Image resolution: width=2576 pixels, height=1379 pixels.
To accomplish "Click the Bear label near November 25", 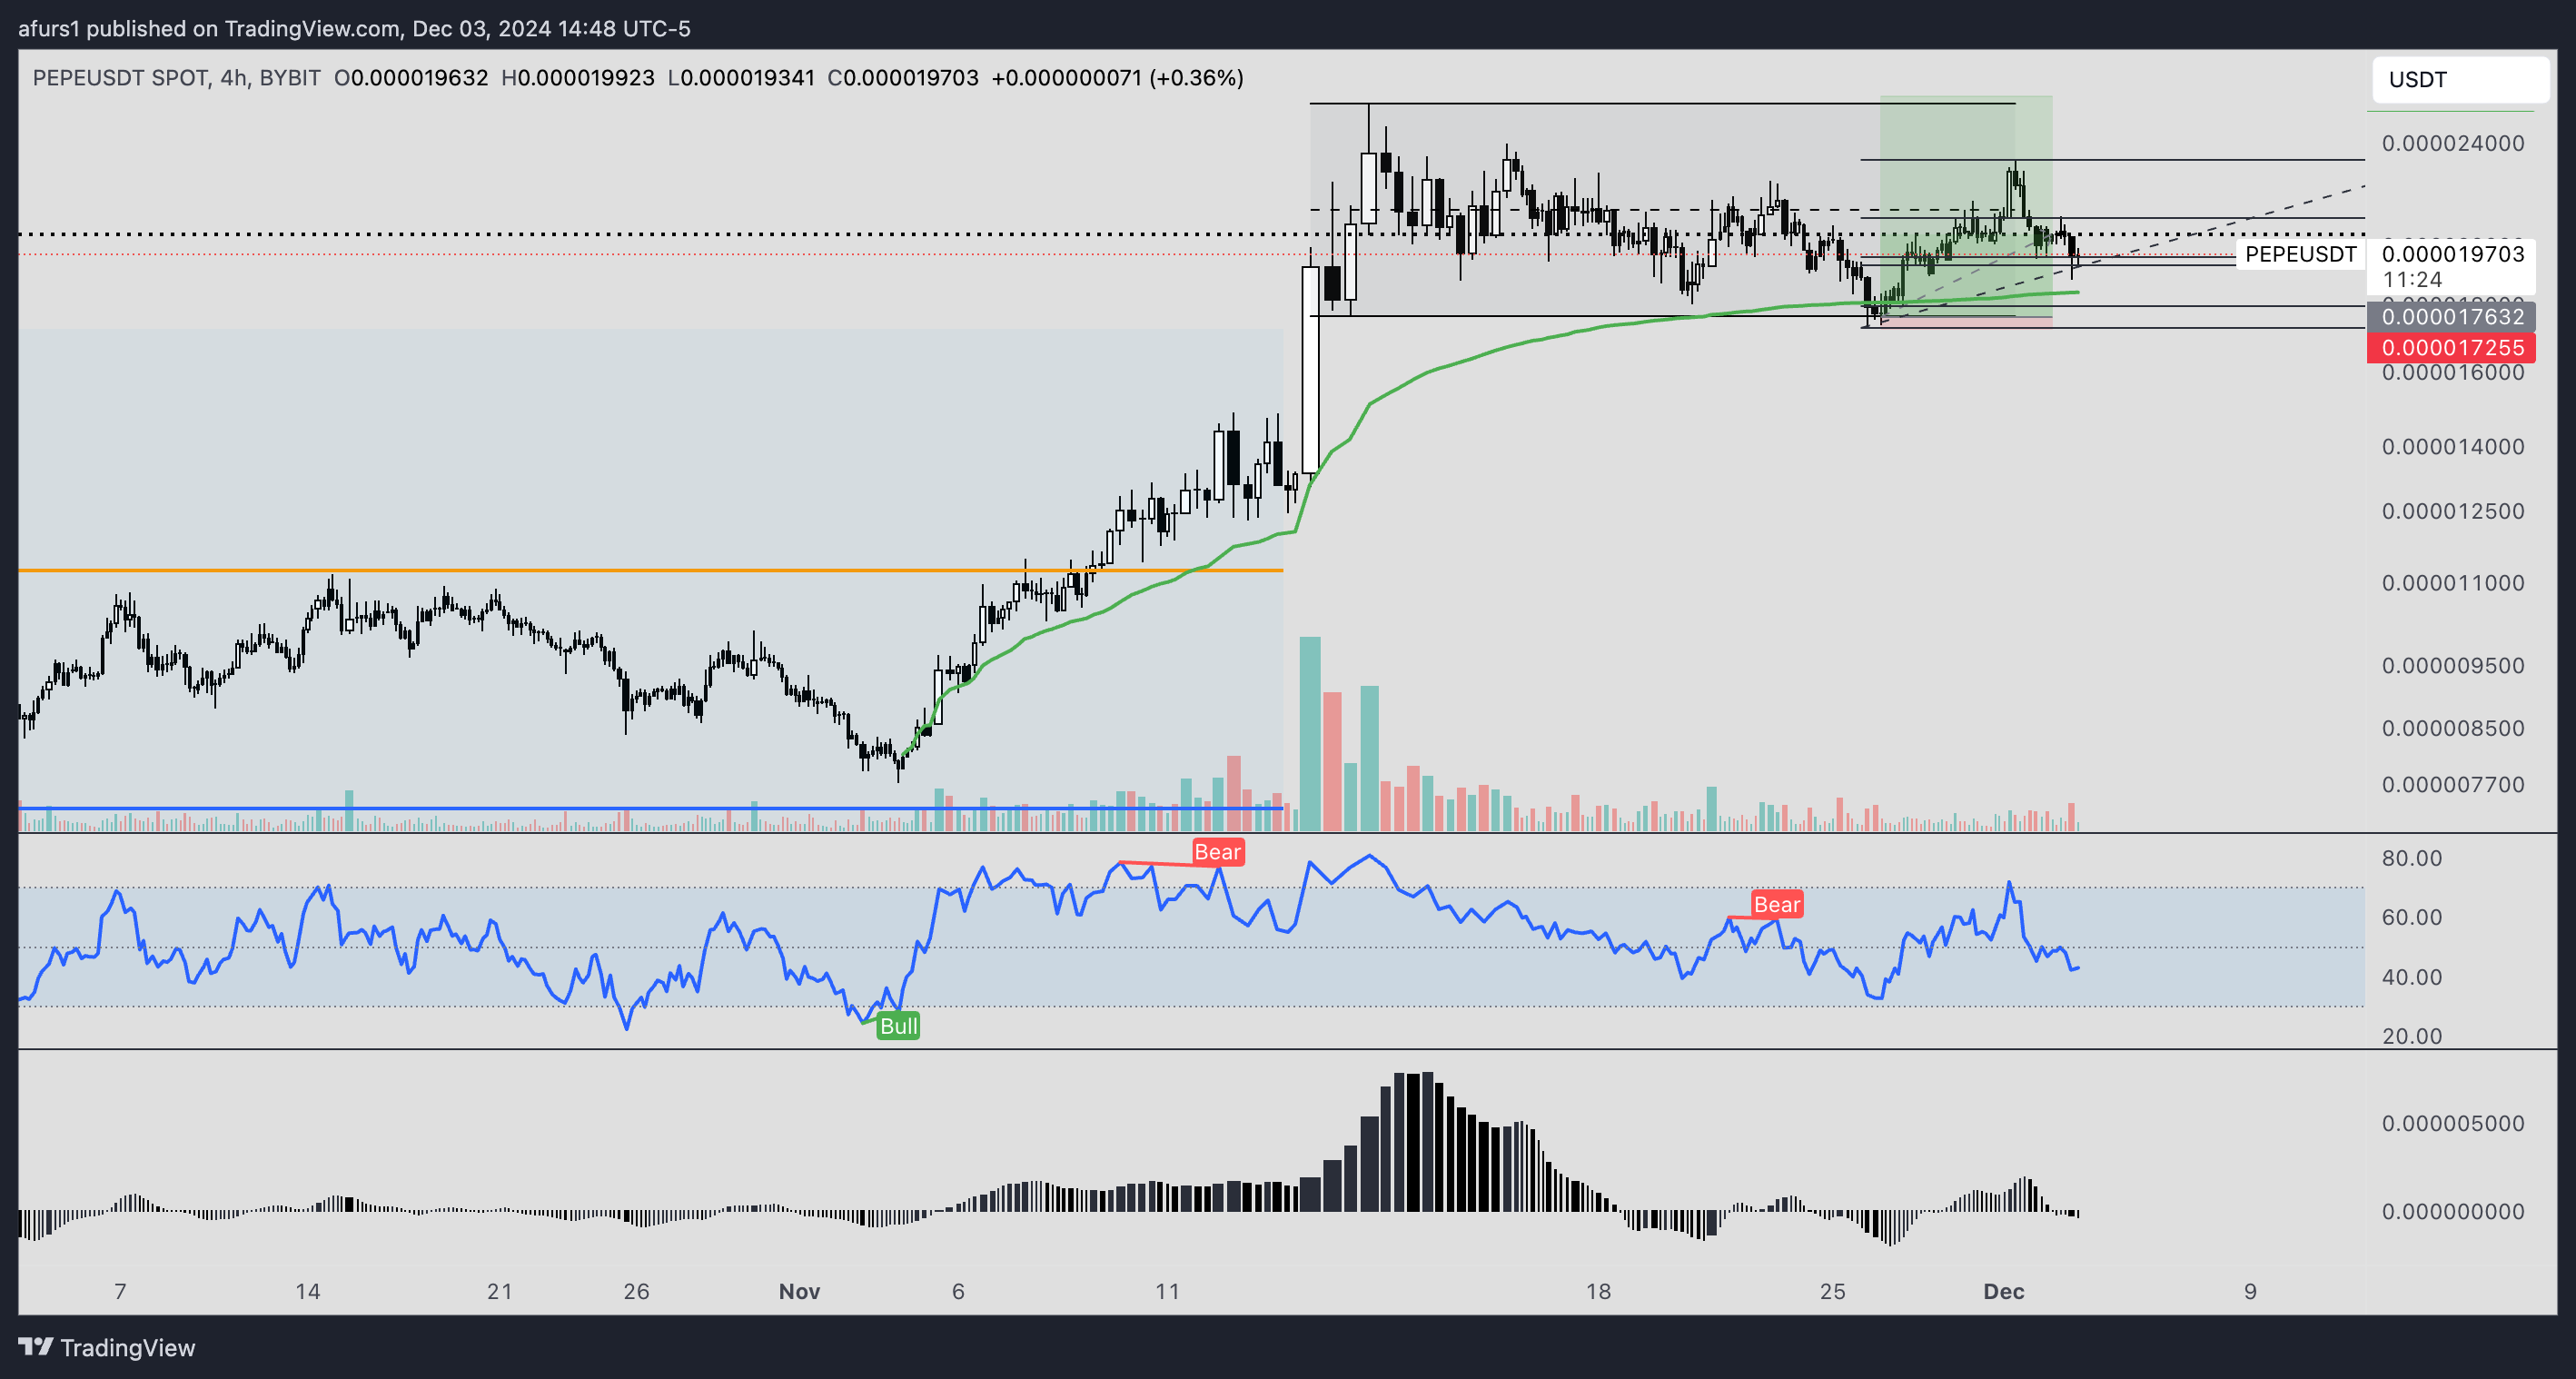I will click(x=1776, y=905).
